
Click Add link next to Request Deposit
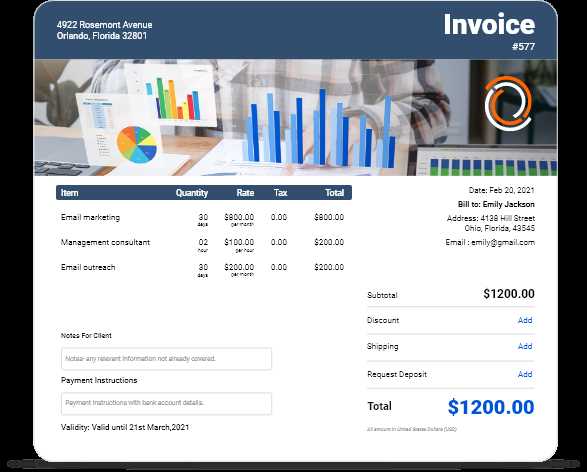525,374
